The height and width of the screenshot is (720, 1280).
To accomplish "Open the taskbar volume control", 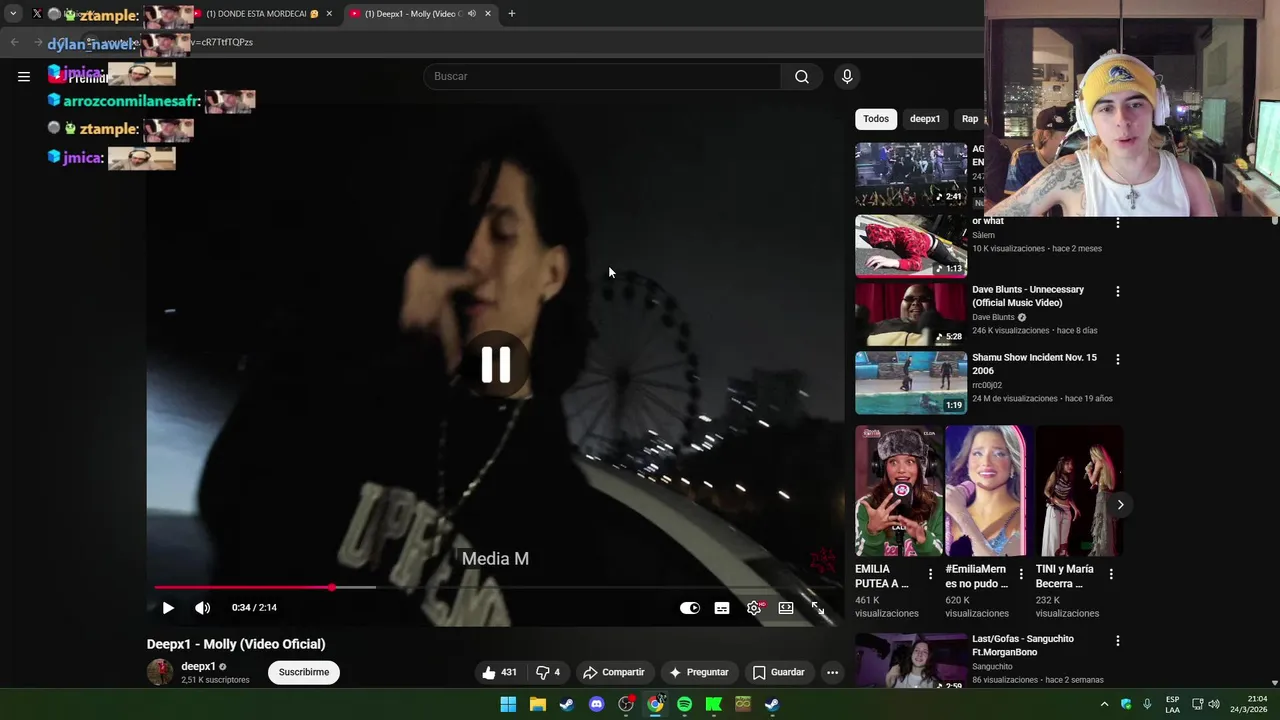I will pos(1213,704).
